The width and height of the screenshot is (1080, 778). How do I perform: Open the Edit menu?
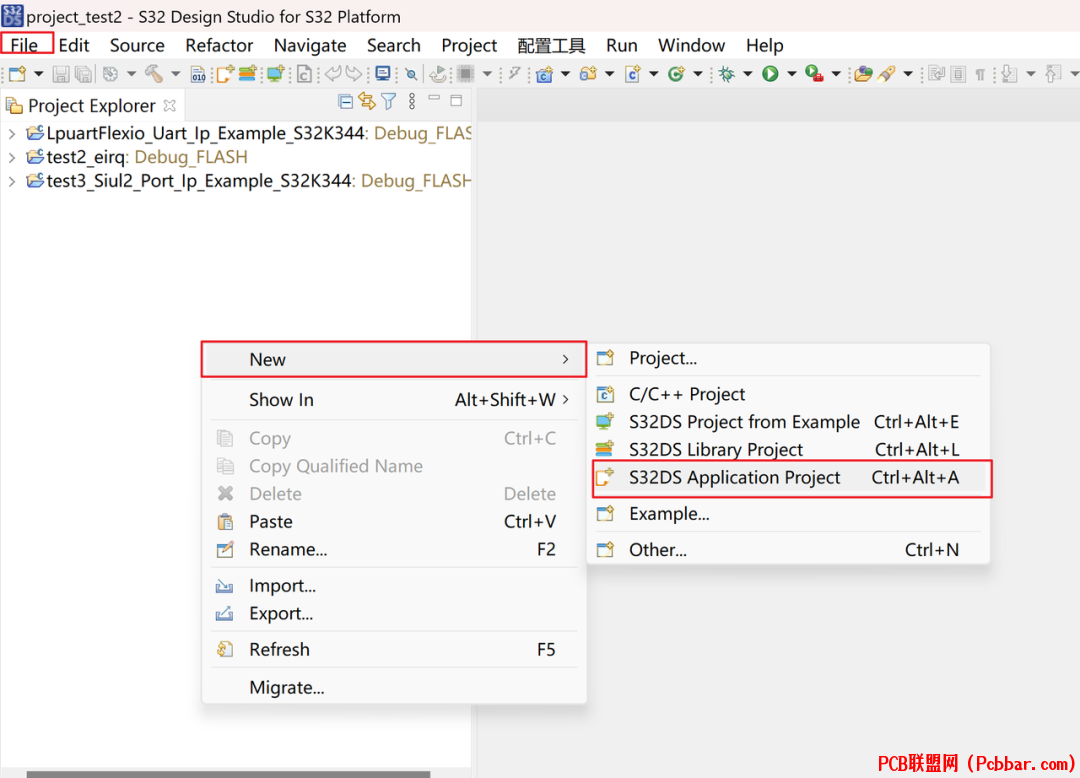74,45
